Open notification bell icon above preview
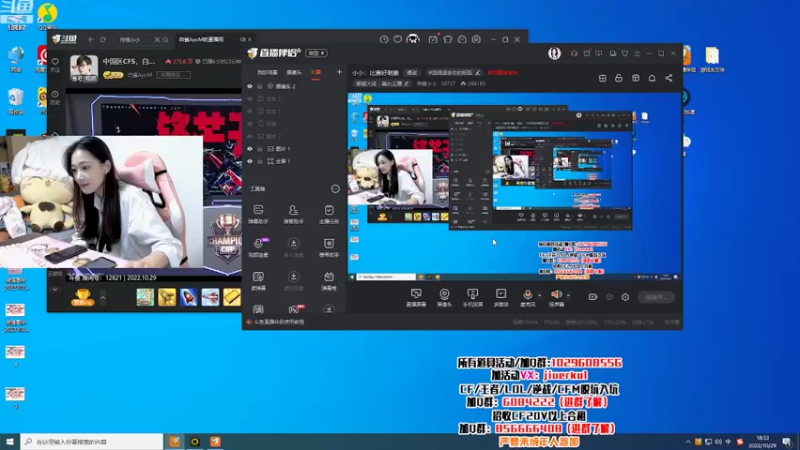The height and width of the screenshot is (450, 800). [x=652, y=78]
